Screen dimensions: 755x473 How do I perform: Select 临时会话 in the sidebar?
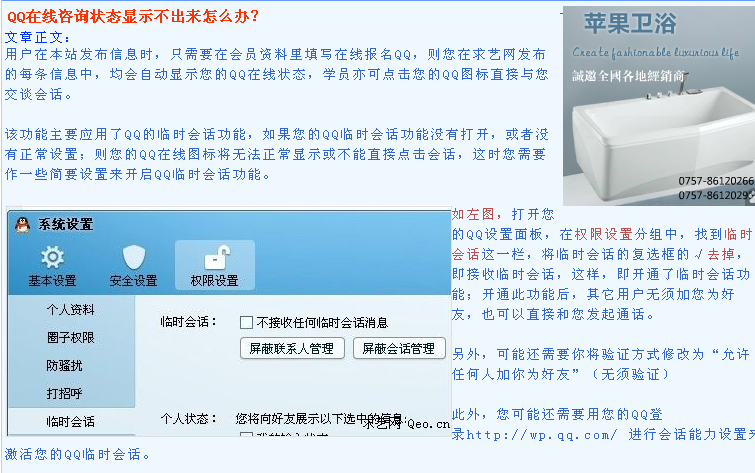[71, 422]
